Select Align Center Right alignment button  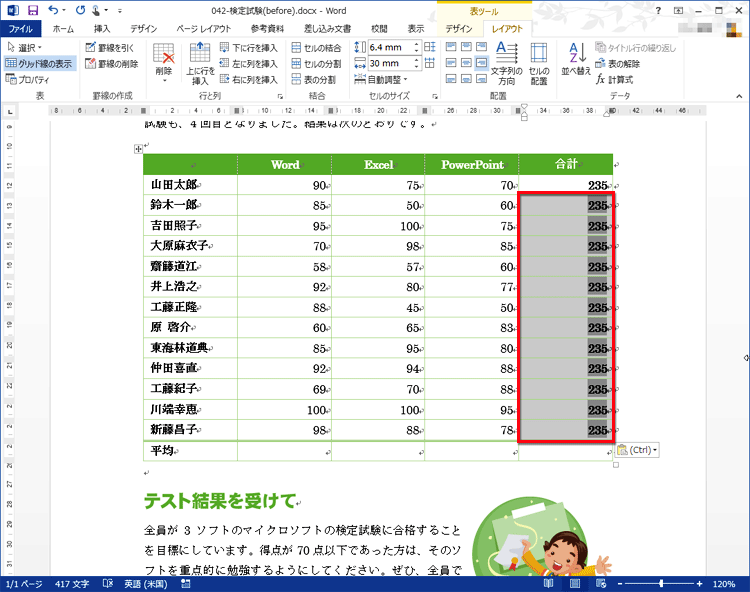pyautogui.click(x=482, y=63)
